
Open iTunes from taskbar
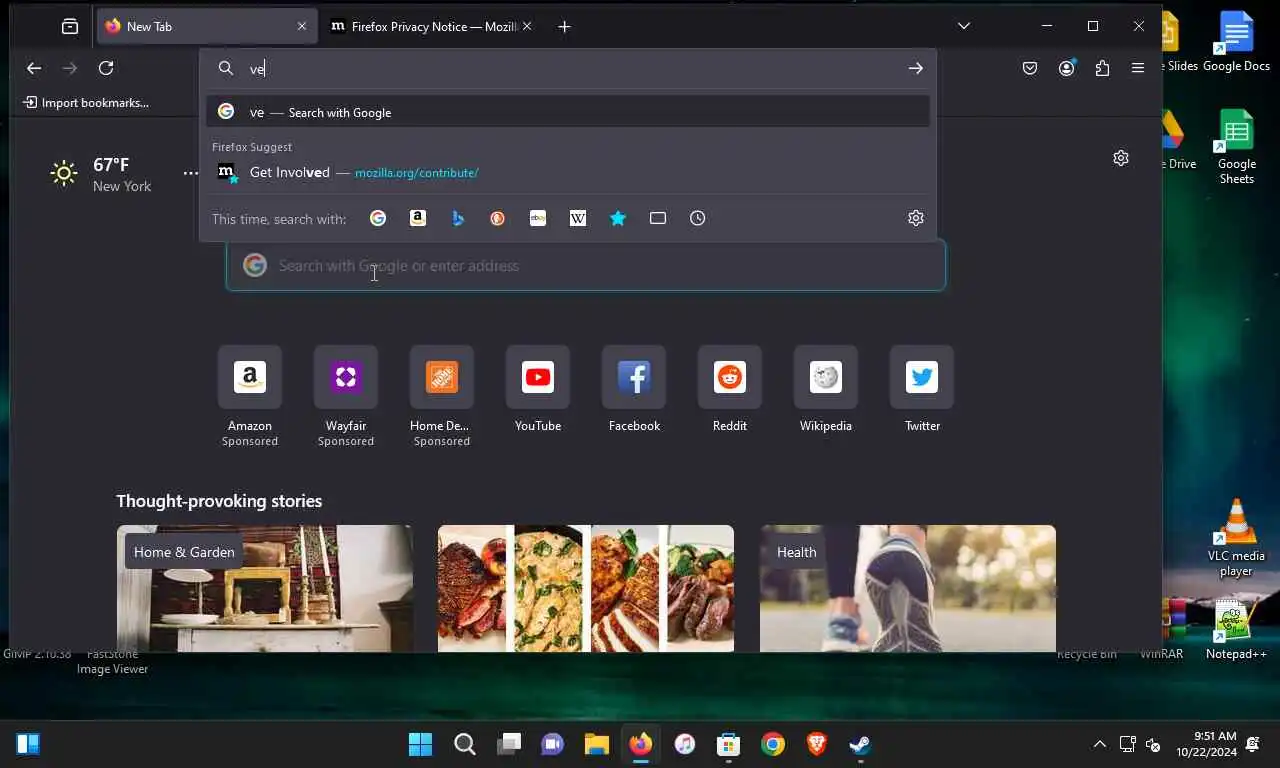pos(684,744)
